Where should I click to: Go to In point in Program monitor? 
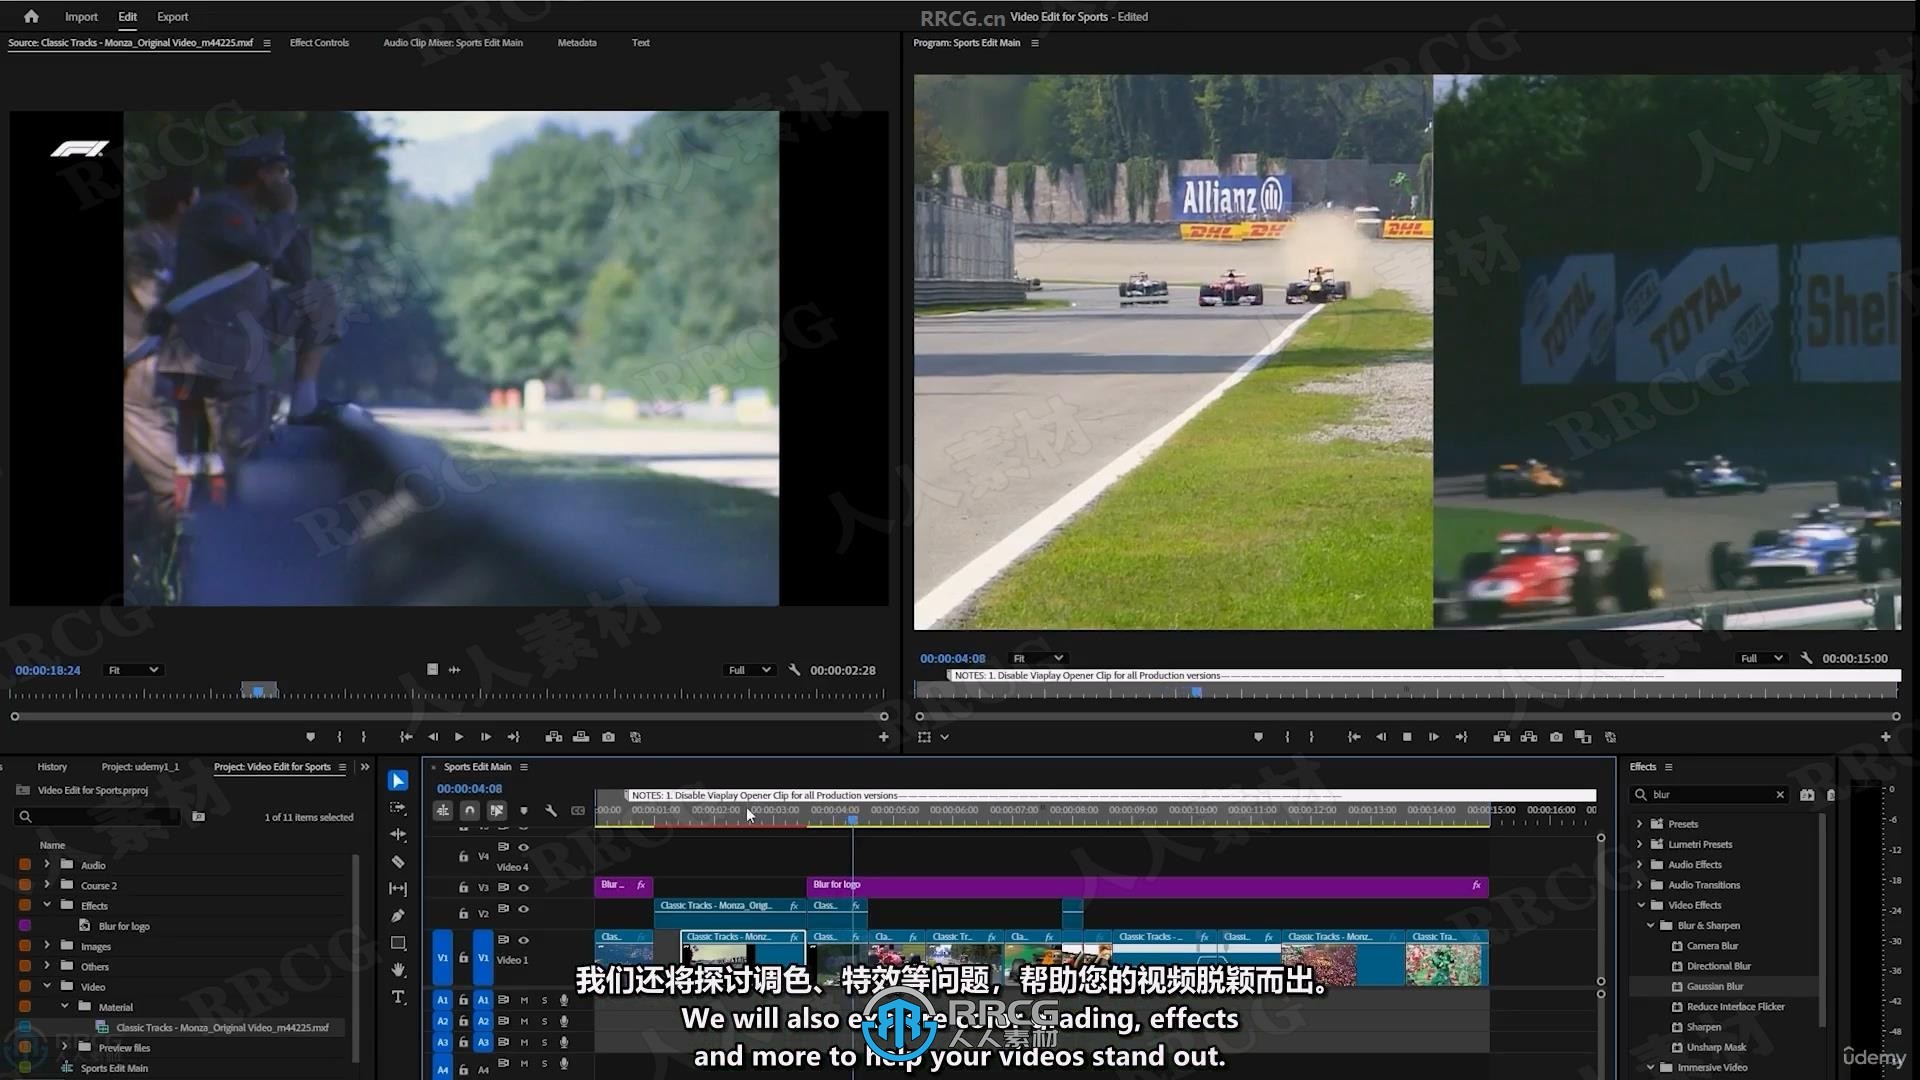[x=1354, y=737]
